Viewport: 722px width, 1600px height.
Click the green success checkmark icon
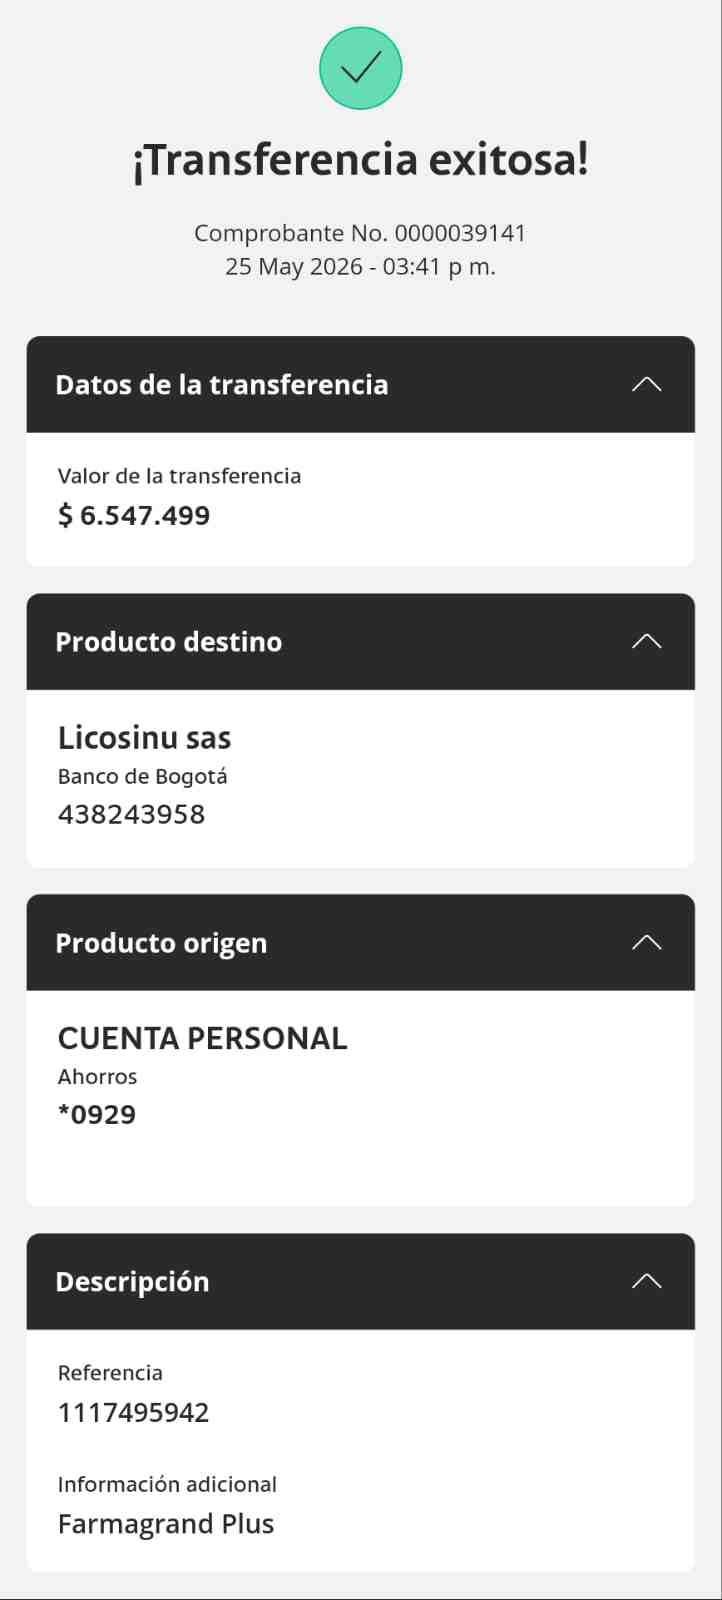(x=361, y=68)
